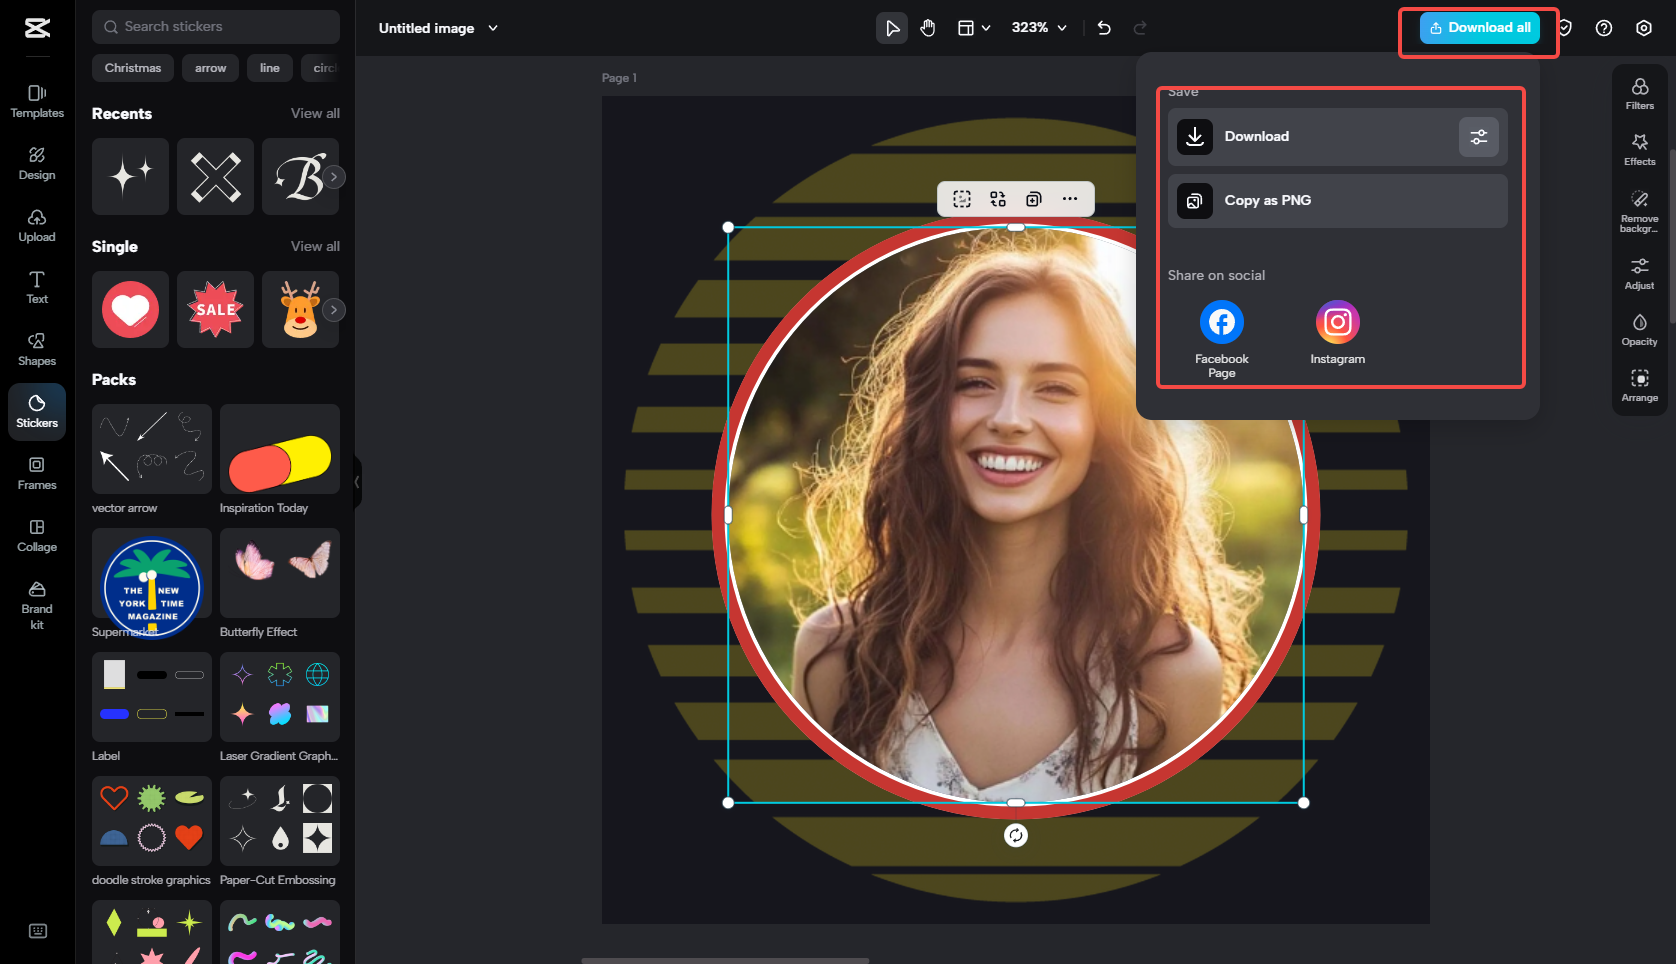View all Recents stickers
This screenshot has width=1676, height=964.
point(315,114)
